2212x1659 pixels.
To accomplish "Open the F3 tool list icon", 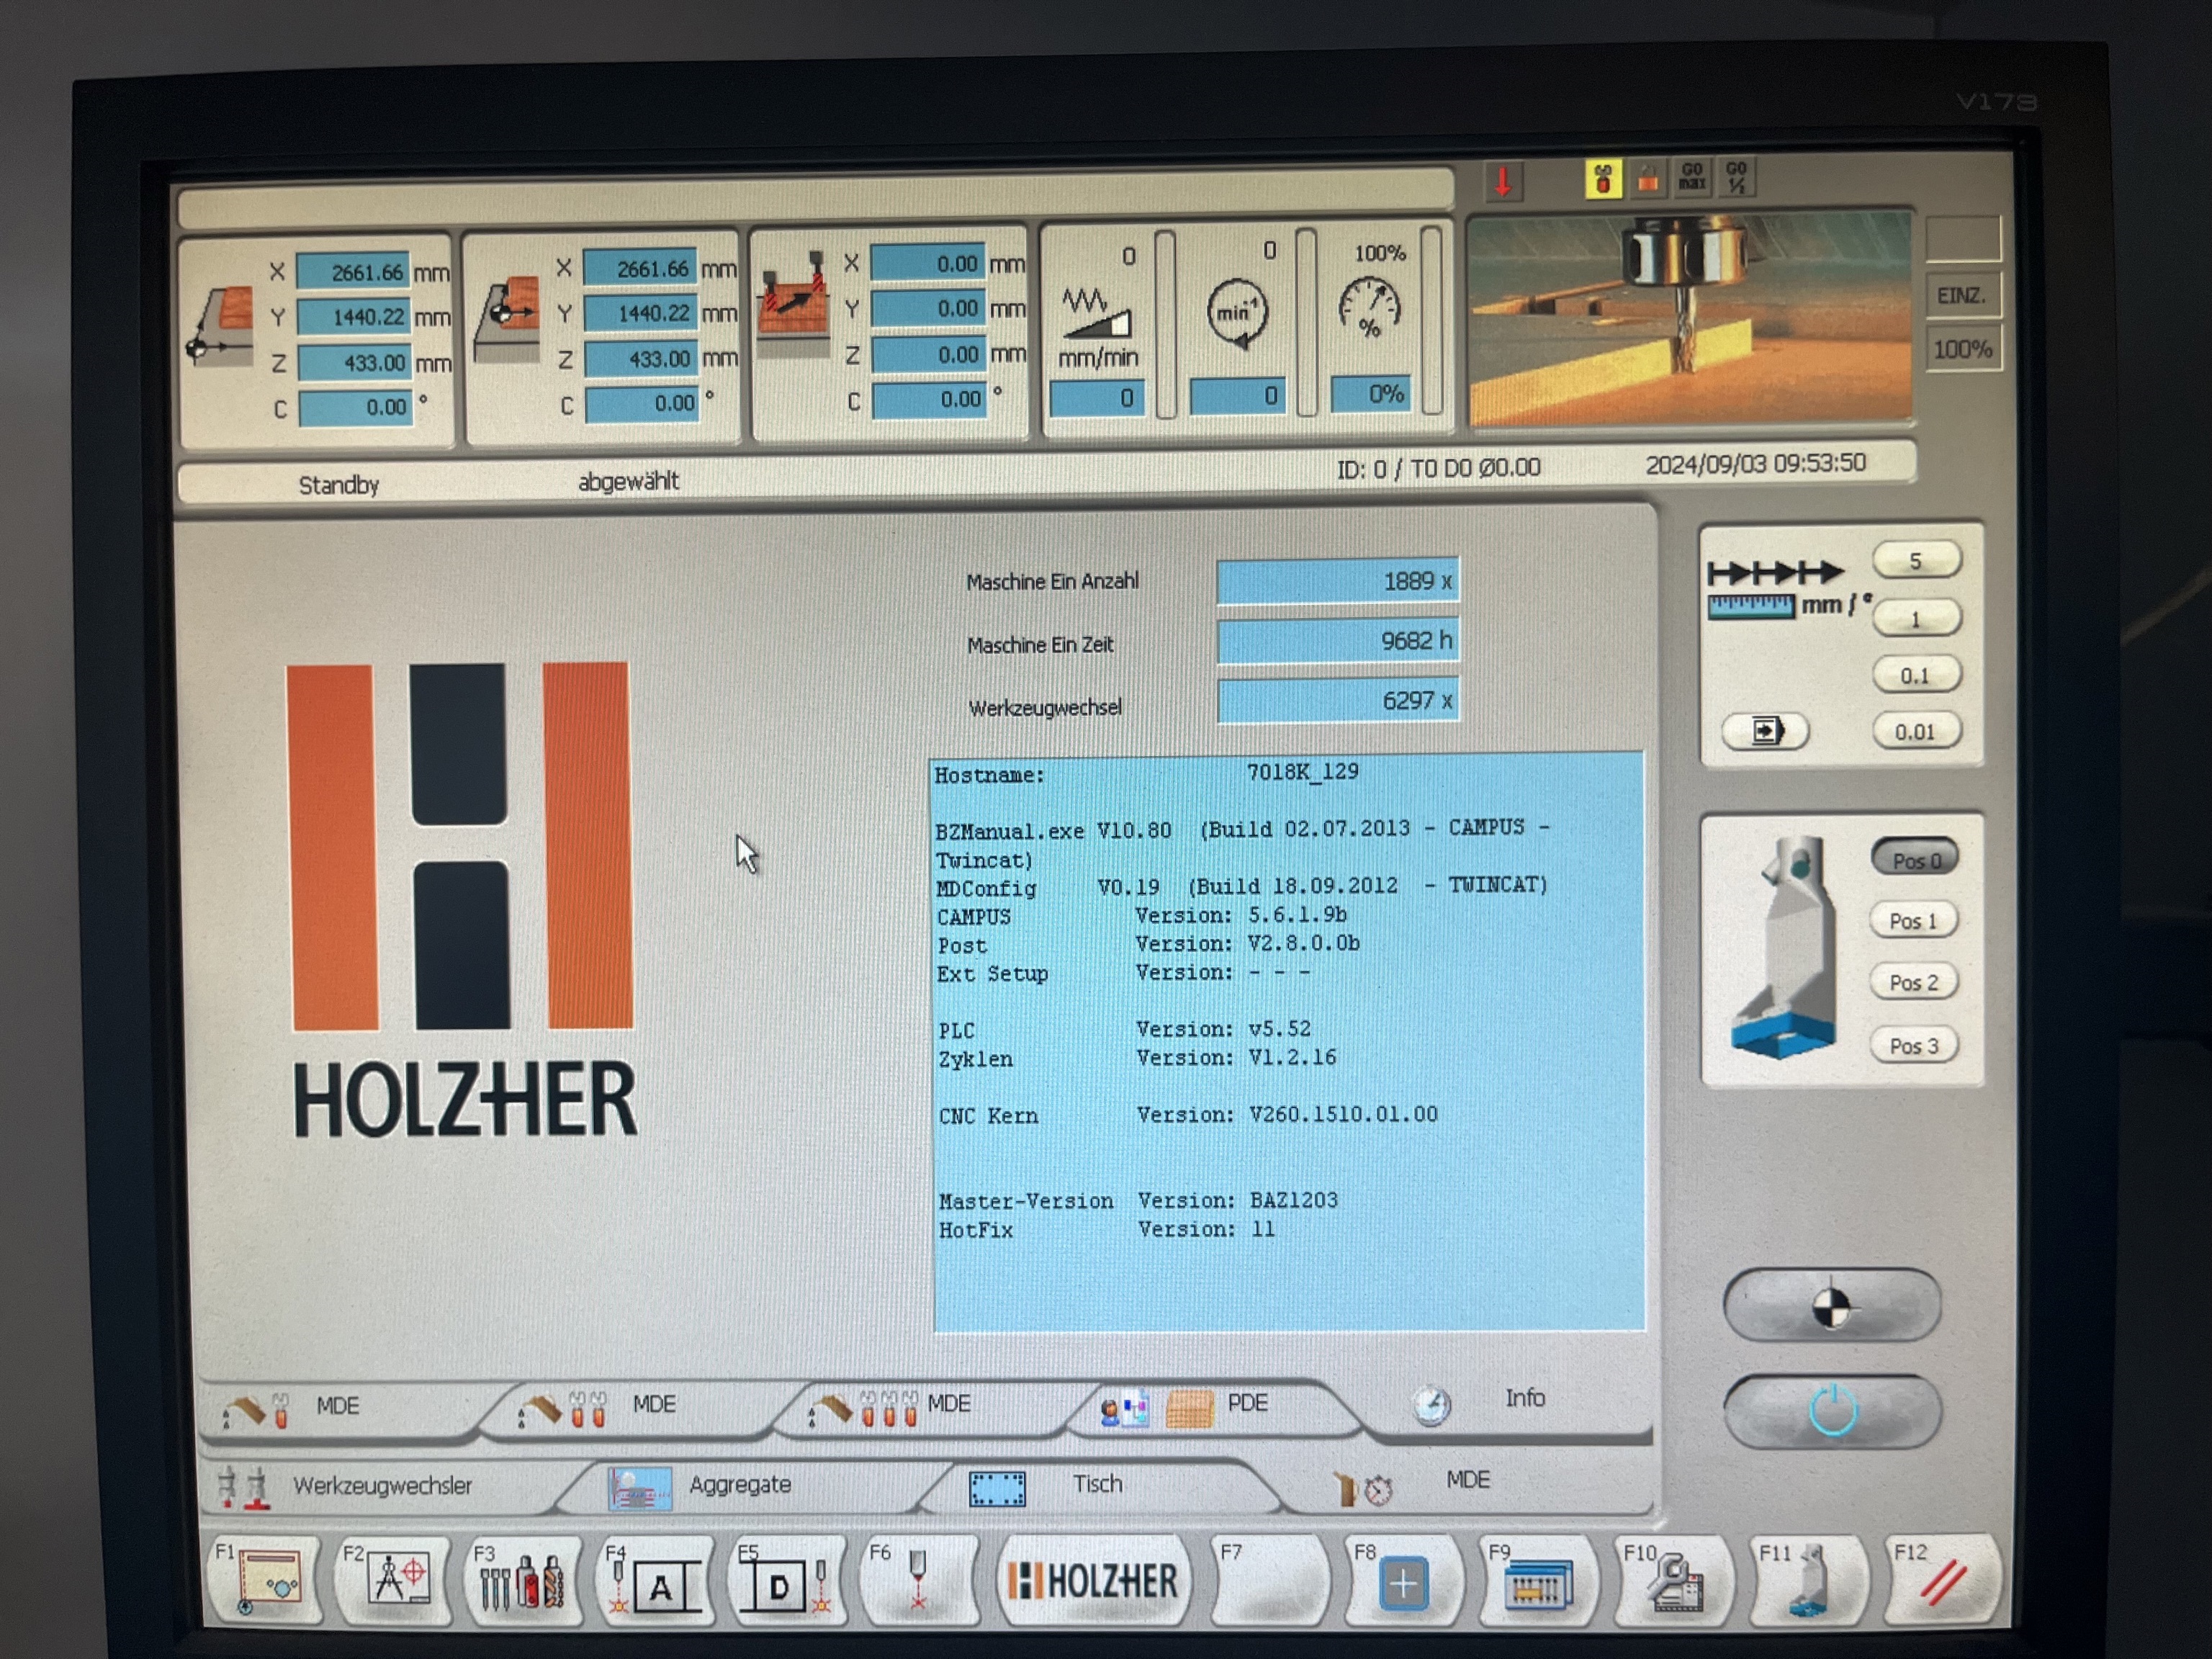I will click(x=523, y=1582).
